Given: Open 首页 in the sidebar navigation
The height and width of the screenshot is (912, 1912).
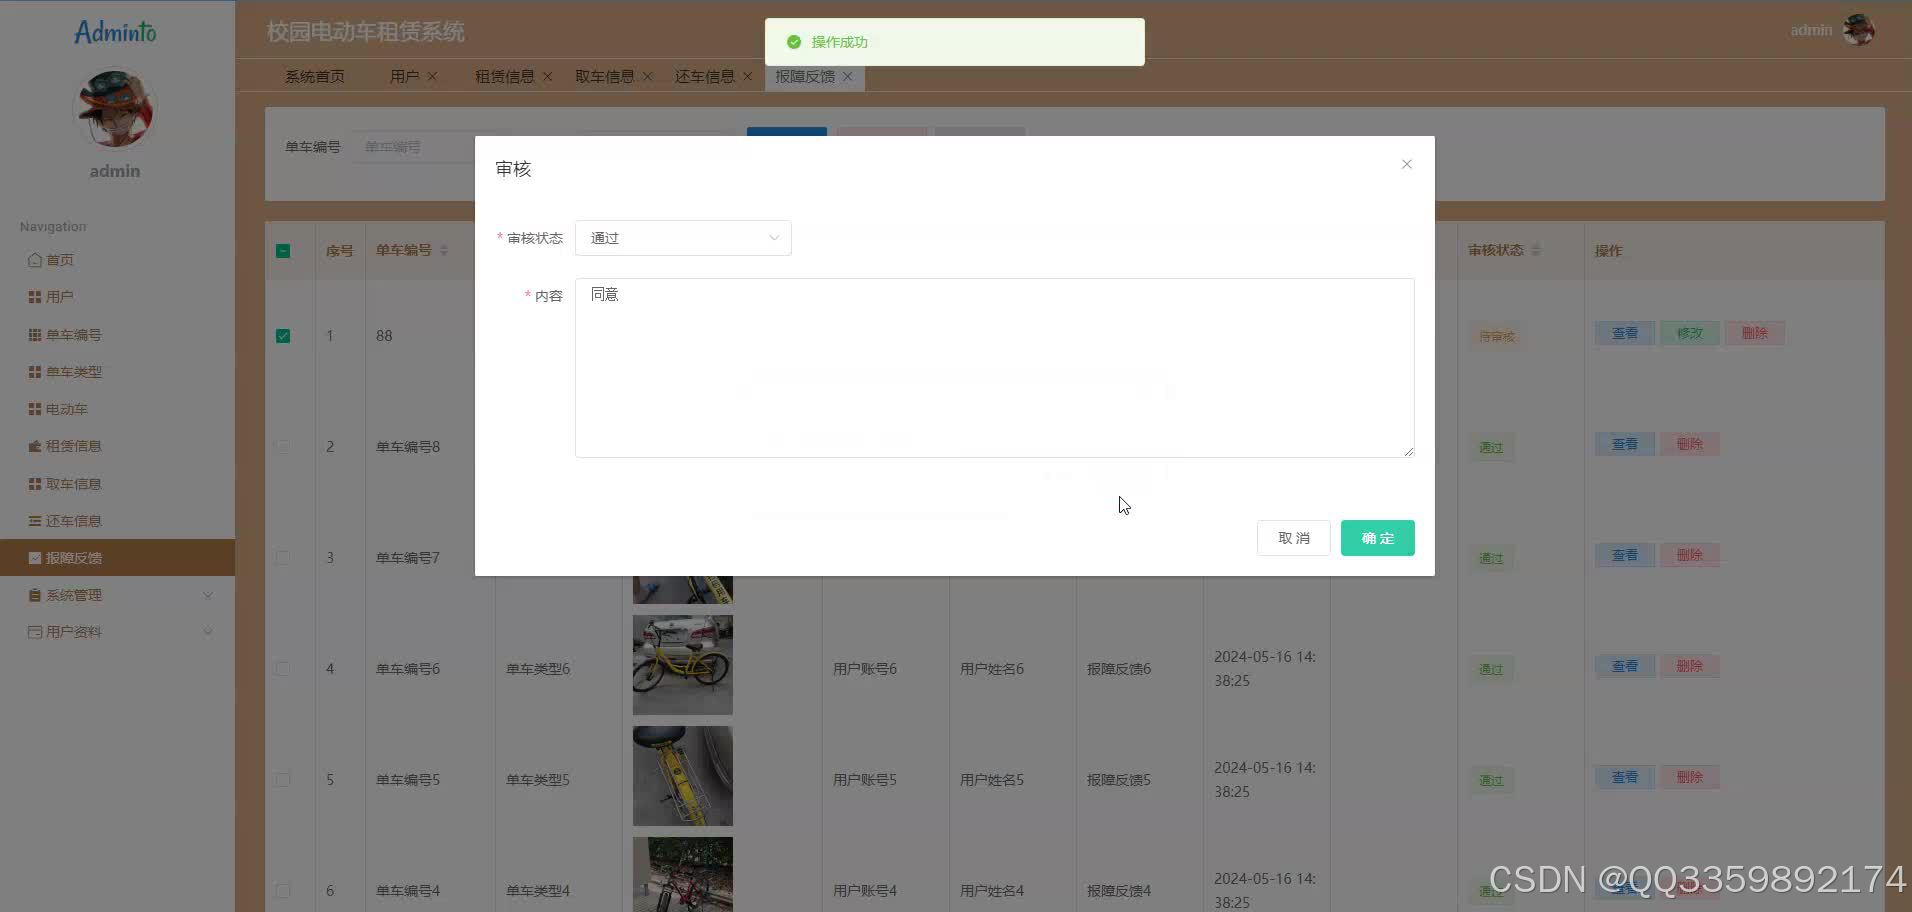Looking at the screenshot, I should [117, 260].
